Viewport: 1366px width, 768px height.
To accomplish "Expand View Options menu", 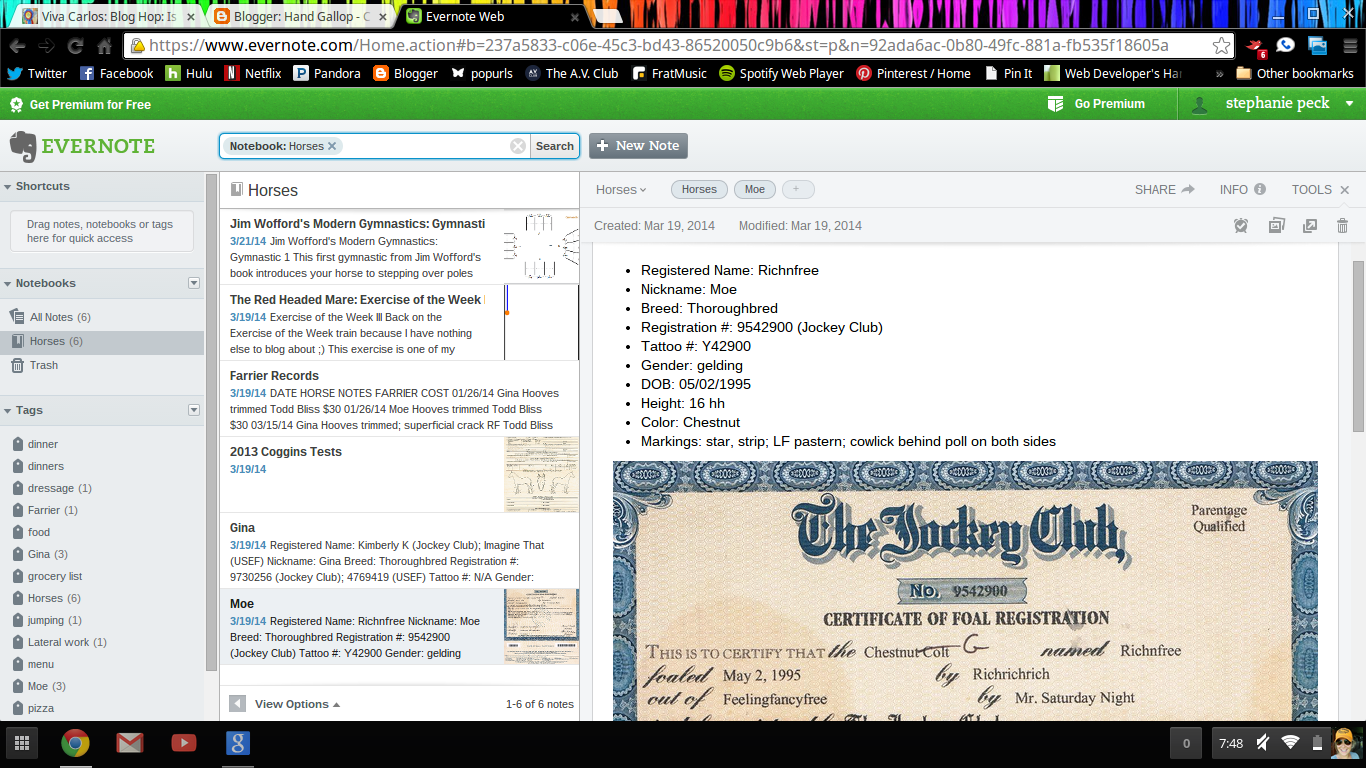I will [297, 704].
